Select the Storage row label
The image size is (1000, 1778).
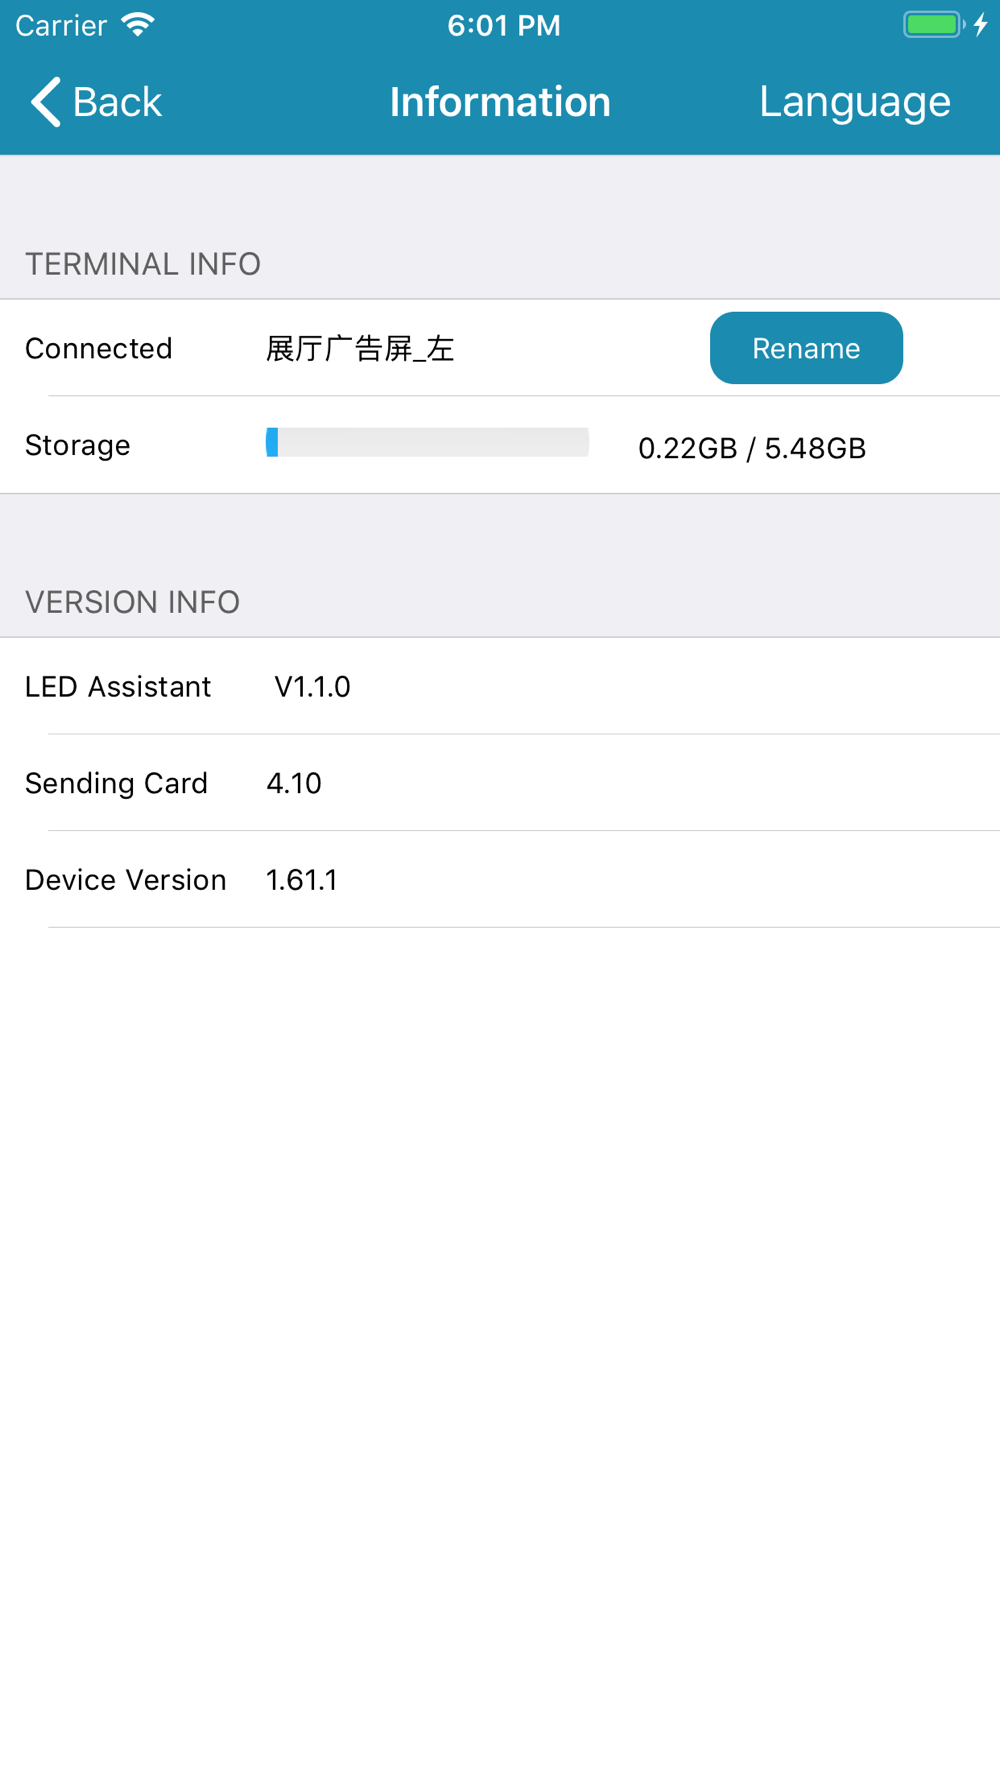(x=78, y=445)
